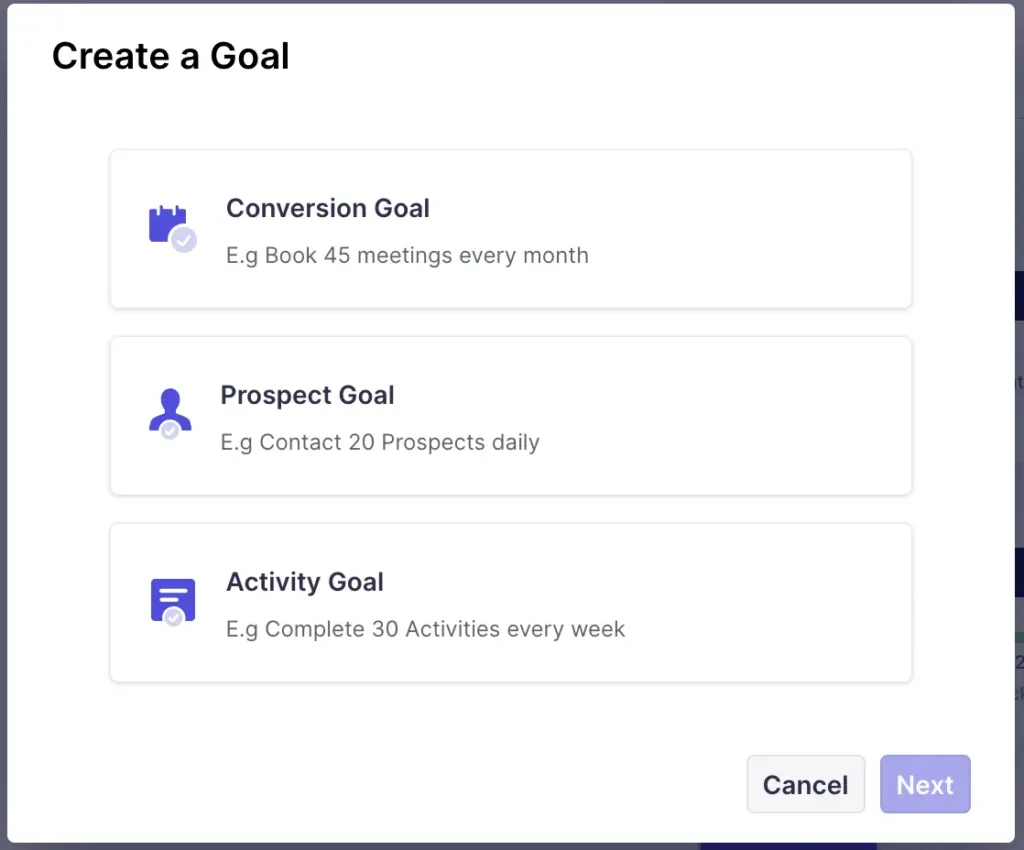This screenshot has width=1024, height=850.
Task: Select the Conversion Goal title
Action: coord(327,208)
